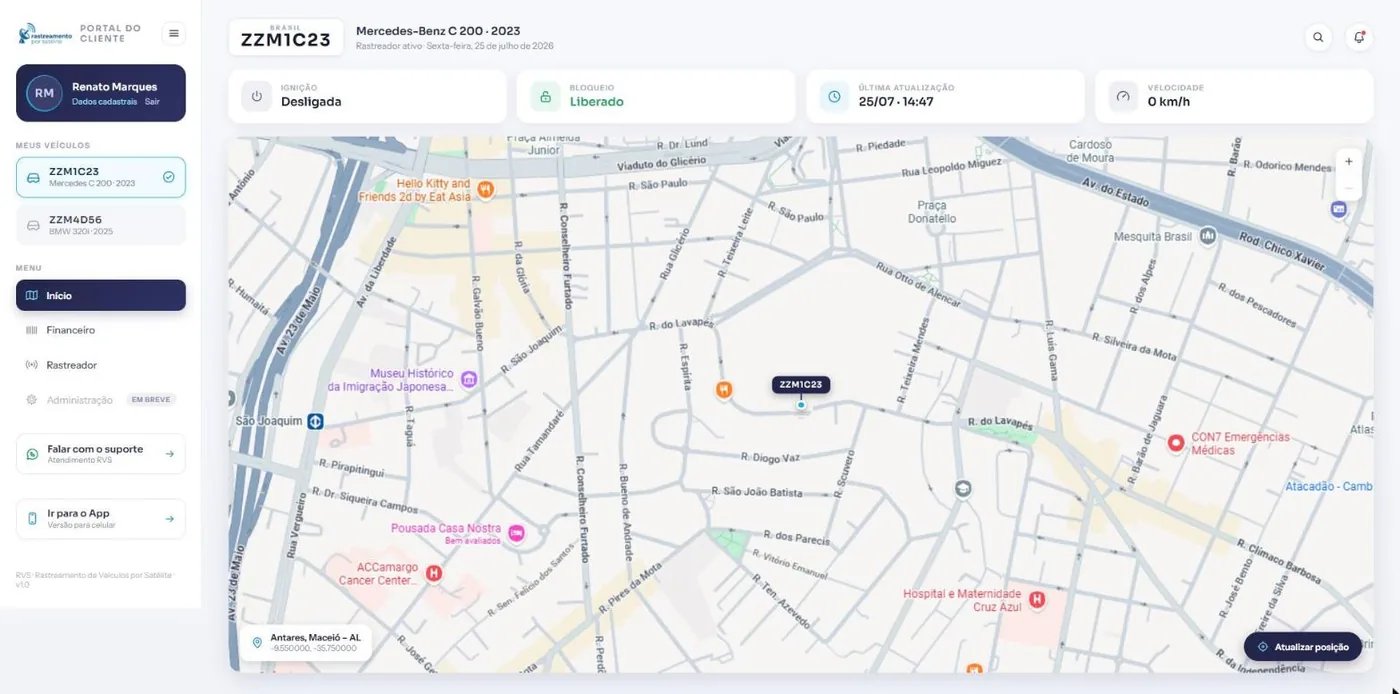Click the check icon on ZZM1C23 card
1400x694 pixels.
click(x=169, y=177)
